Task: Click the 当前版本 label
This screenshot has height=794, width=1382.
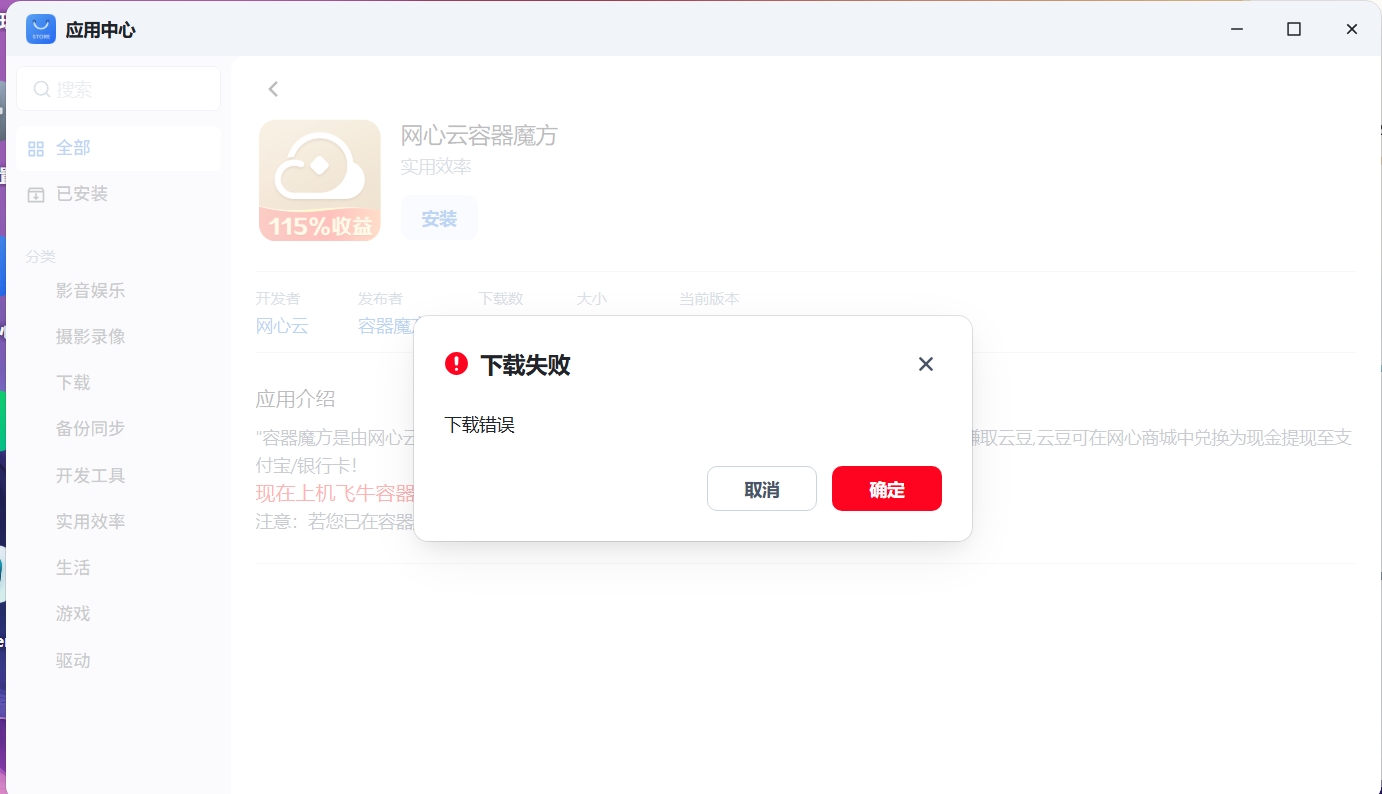Action: (x=709, y=299)
